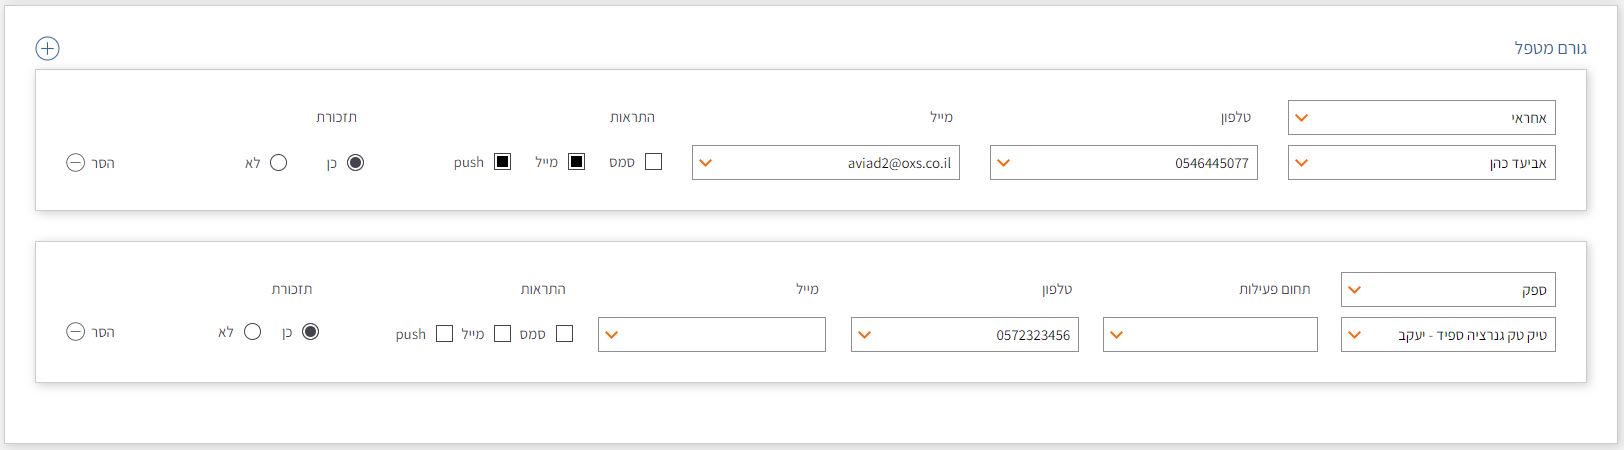Click the empty מייל field in supplier row

pos(711,335)
